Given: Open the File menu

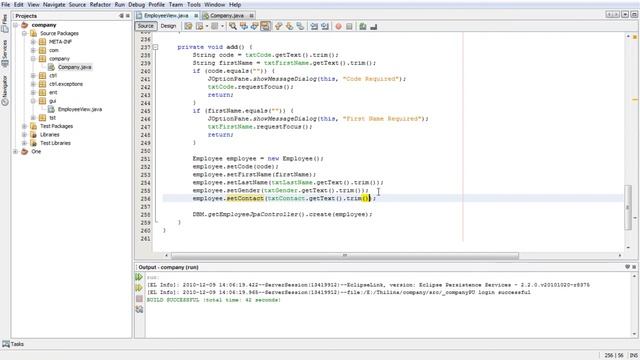Looking at the screenshot, I should coord(6,4).
